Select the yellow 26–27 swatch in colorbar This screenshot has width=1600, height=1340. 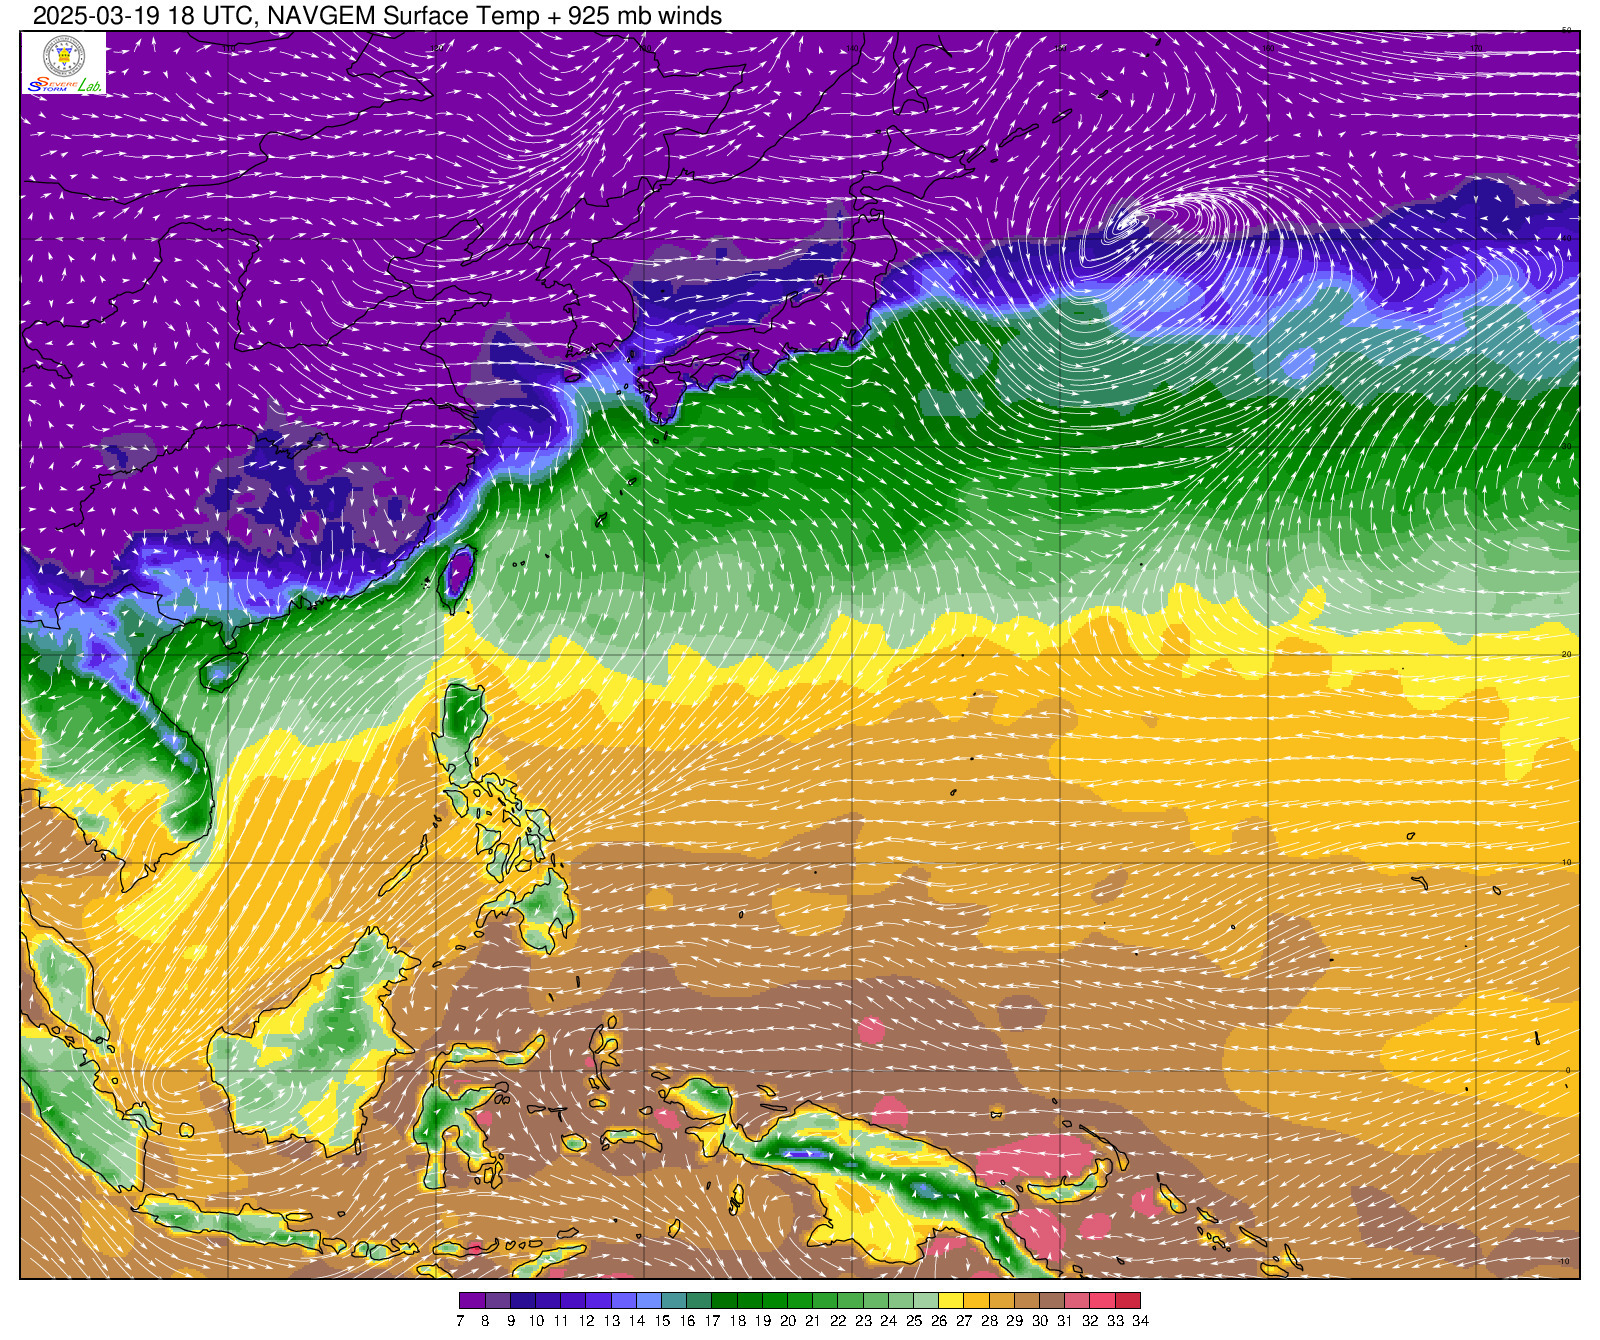tap(952, 1300)
